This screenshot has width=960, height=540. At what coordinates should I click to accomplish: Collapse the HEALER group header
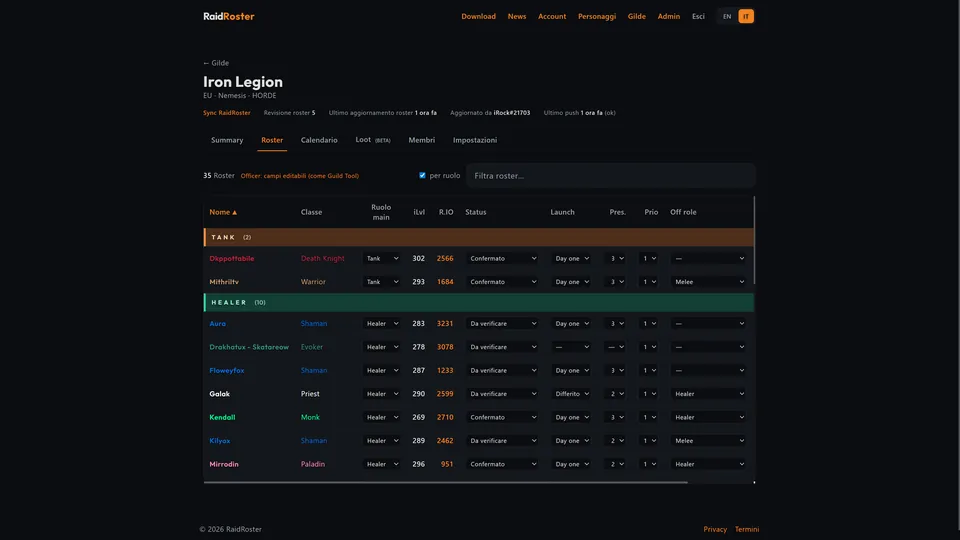[x=479, y=302]
